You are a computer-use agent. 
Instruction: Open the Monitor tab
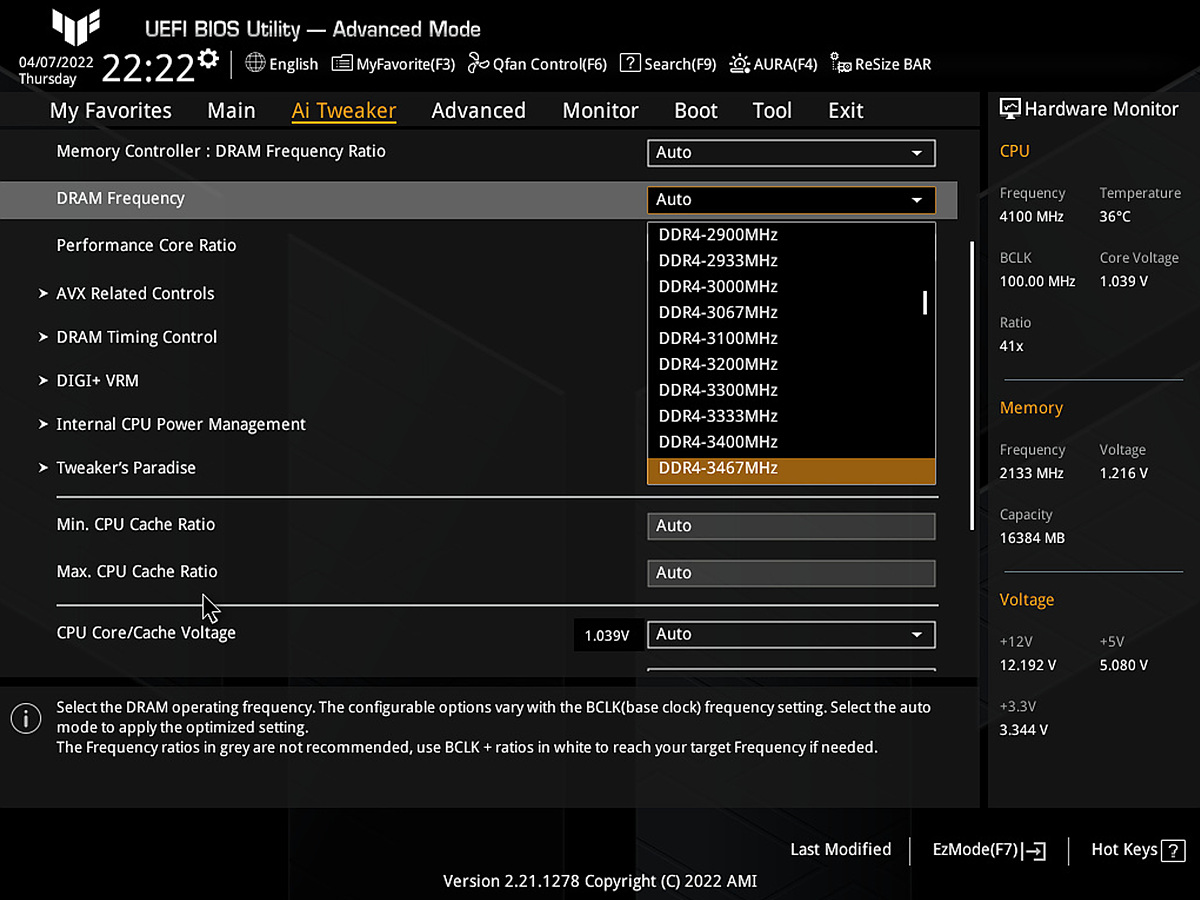click(600, 111)
